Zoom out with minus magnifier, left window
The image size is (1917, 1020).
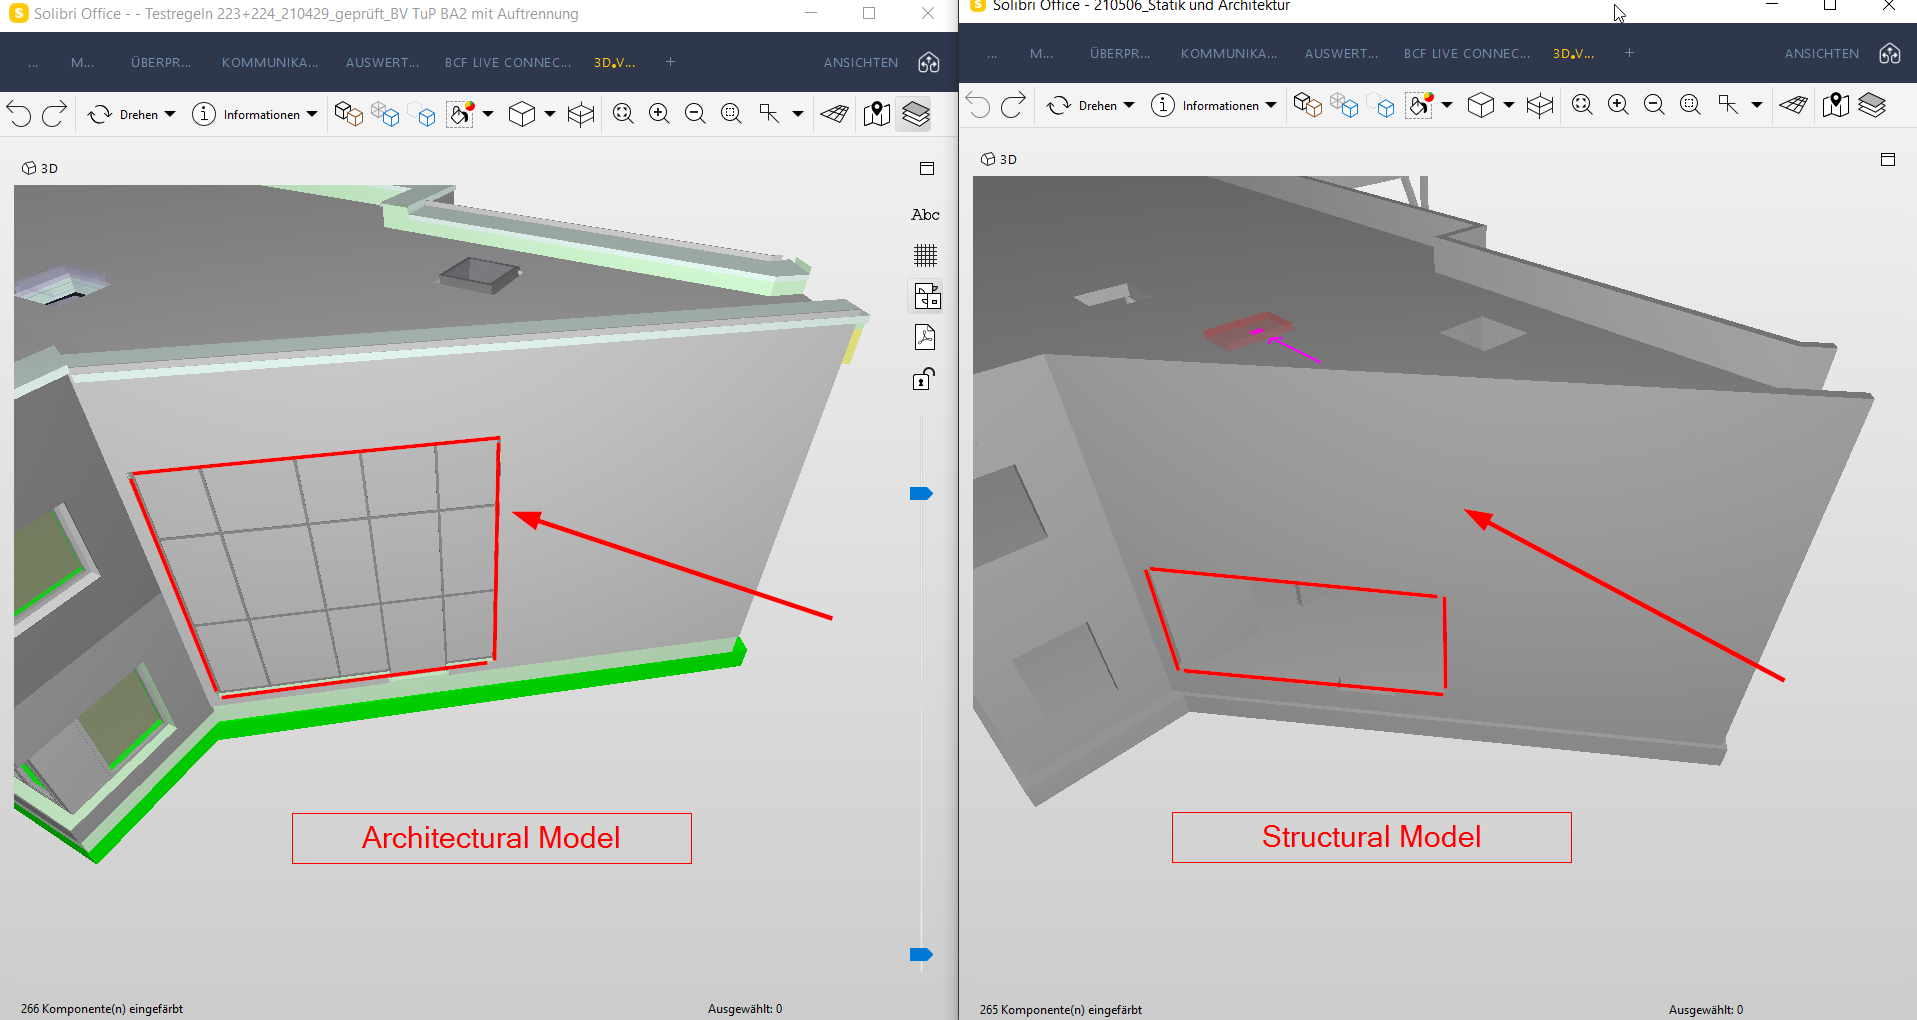click(695, 114)
